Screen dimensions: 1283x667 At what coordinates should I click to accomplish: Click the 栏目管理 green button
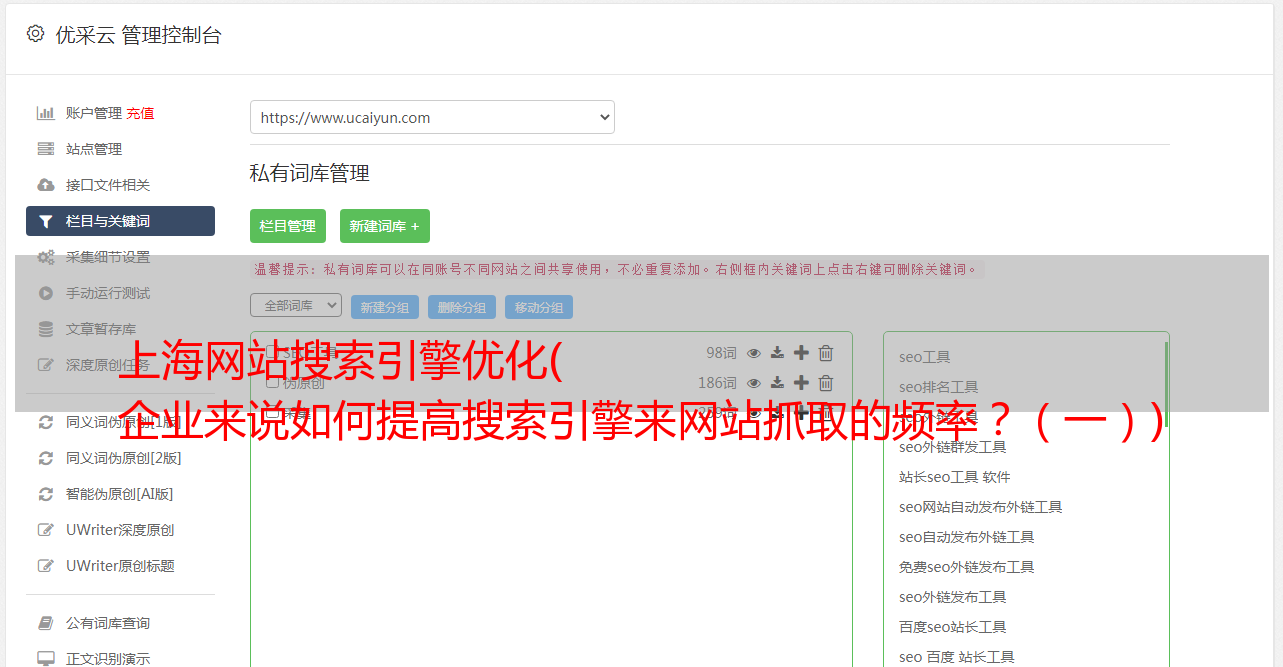click(288, 226)
